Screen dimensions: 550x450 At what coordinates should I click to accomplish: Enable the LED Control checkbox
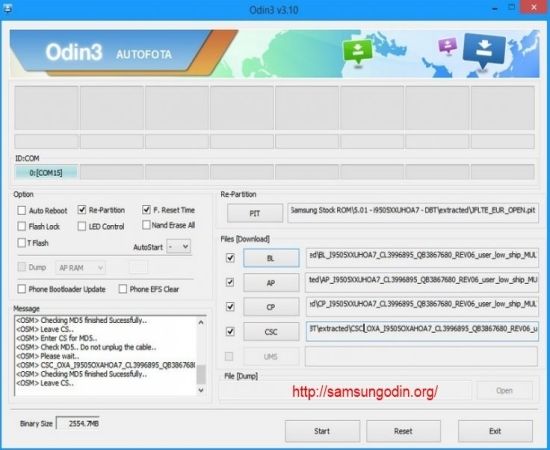click(x=82, y=226)
